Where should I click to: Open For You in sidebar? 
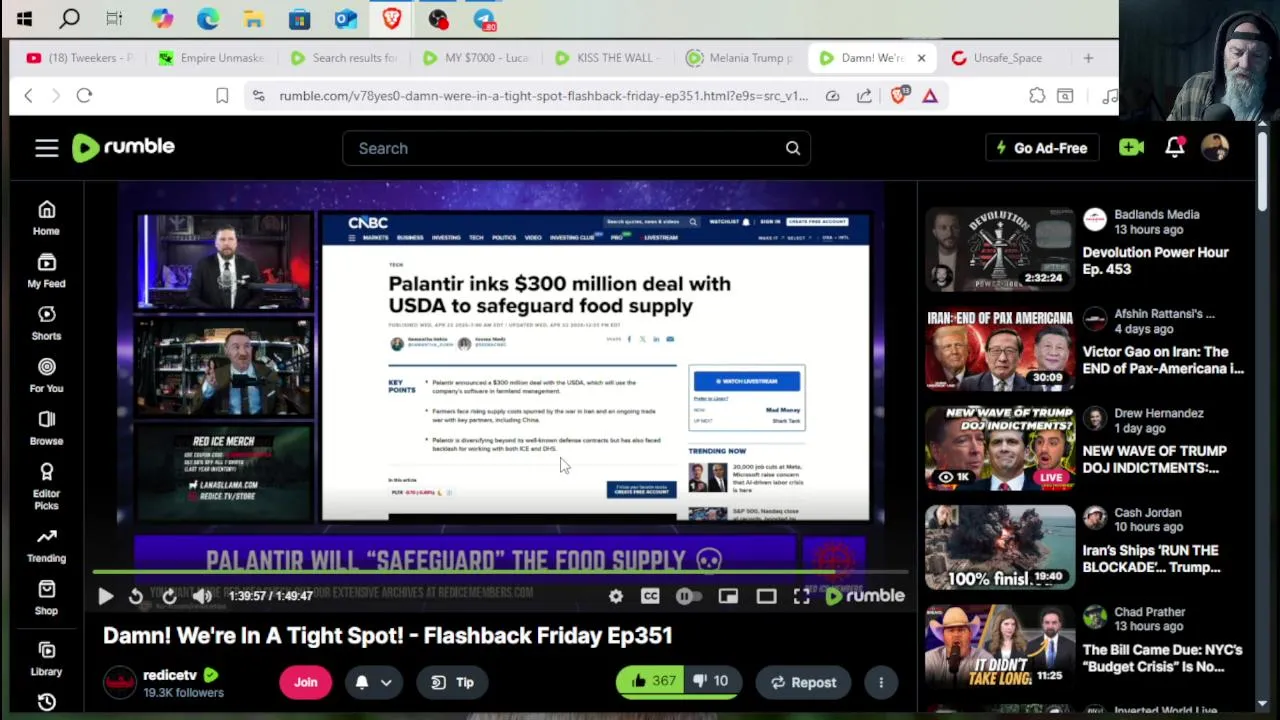pos(46,376)
